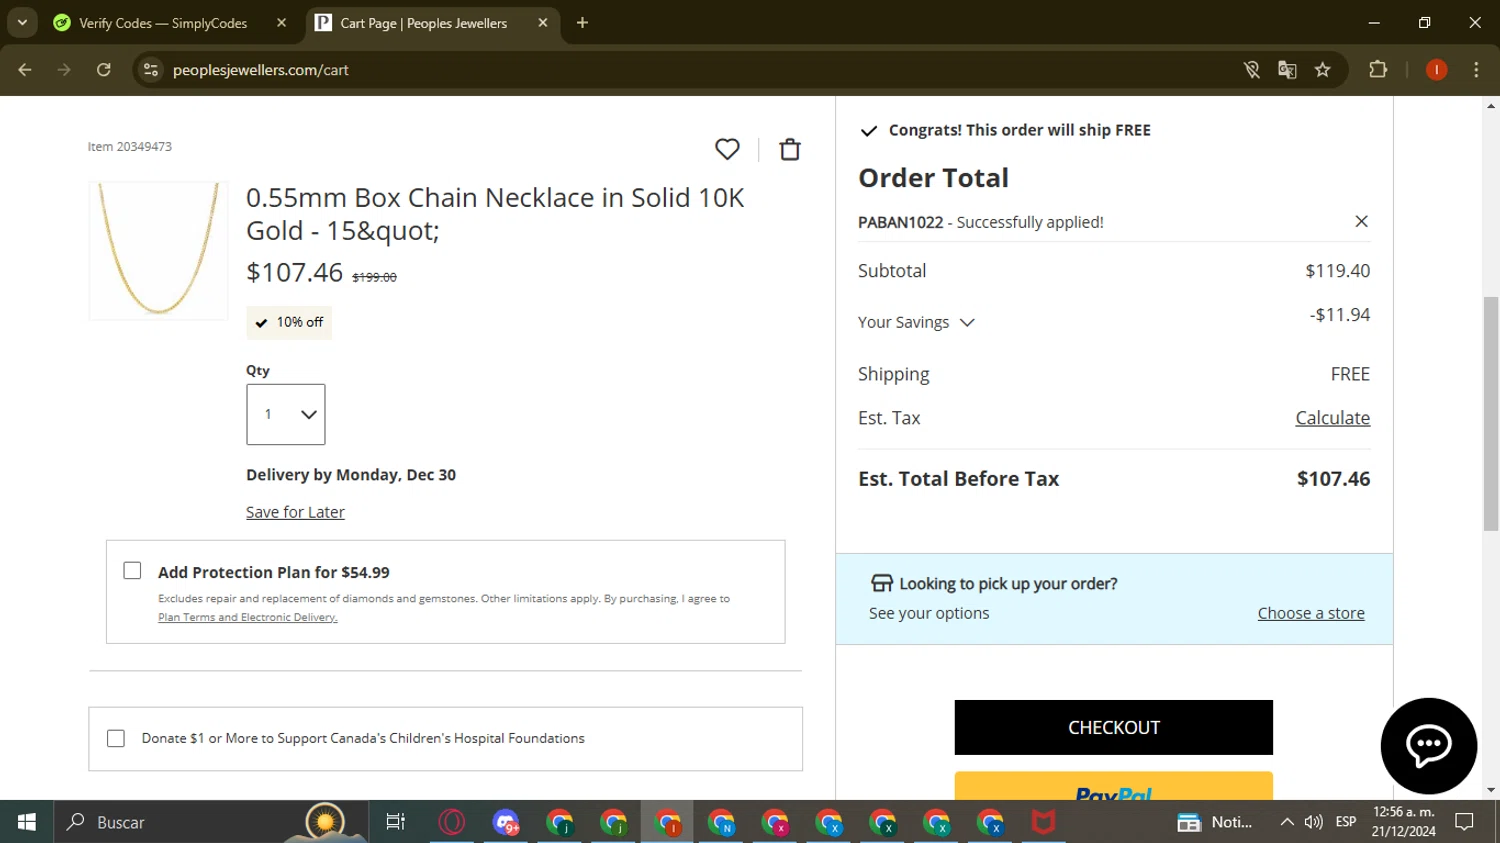Screen dimensions: 1500x843
Task: Click Save for Later link
Action: [x=295, y=512]
